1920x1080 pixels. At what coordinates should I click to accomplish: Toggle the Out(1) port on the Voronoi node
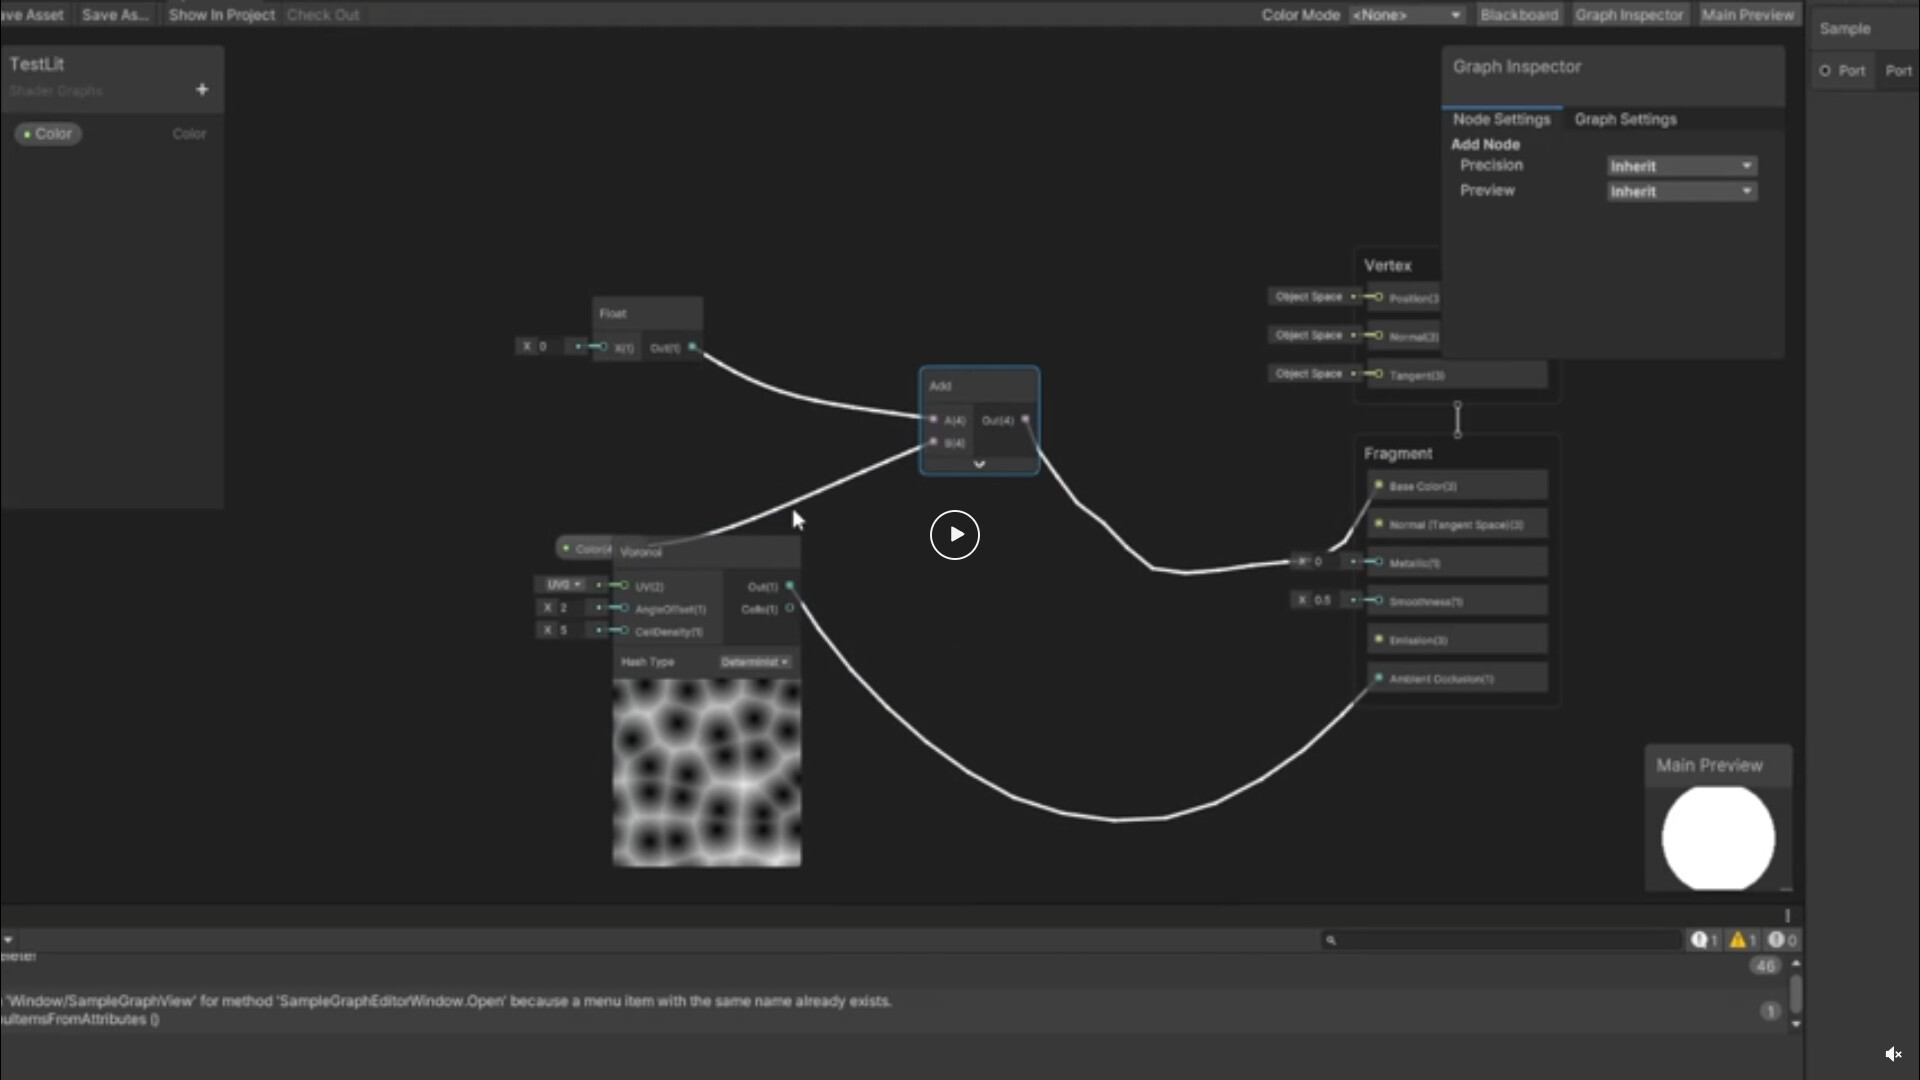[x=792, y=586]
